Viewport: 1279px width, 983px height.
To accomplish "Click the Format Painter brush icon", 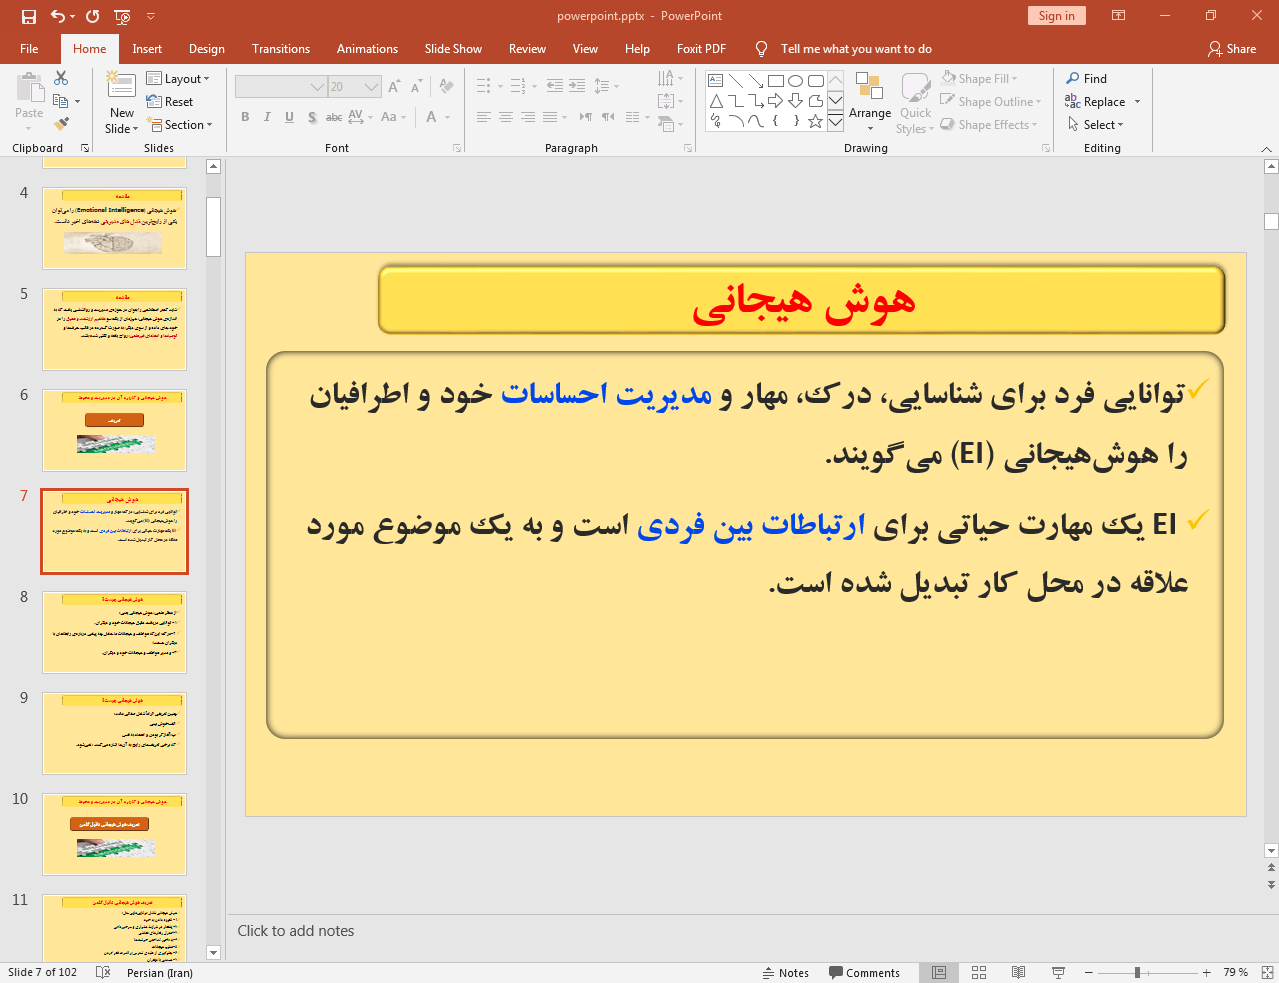I will tap(61, 124).
